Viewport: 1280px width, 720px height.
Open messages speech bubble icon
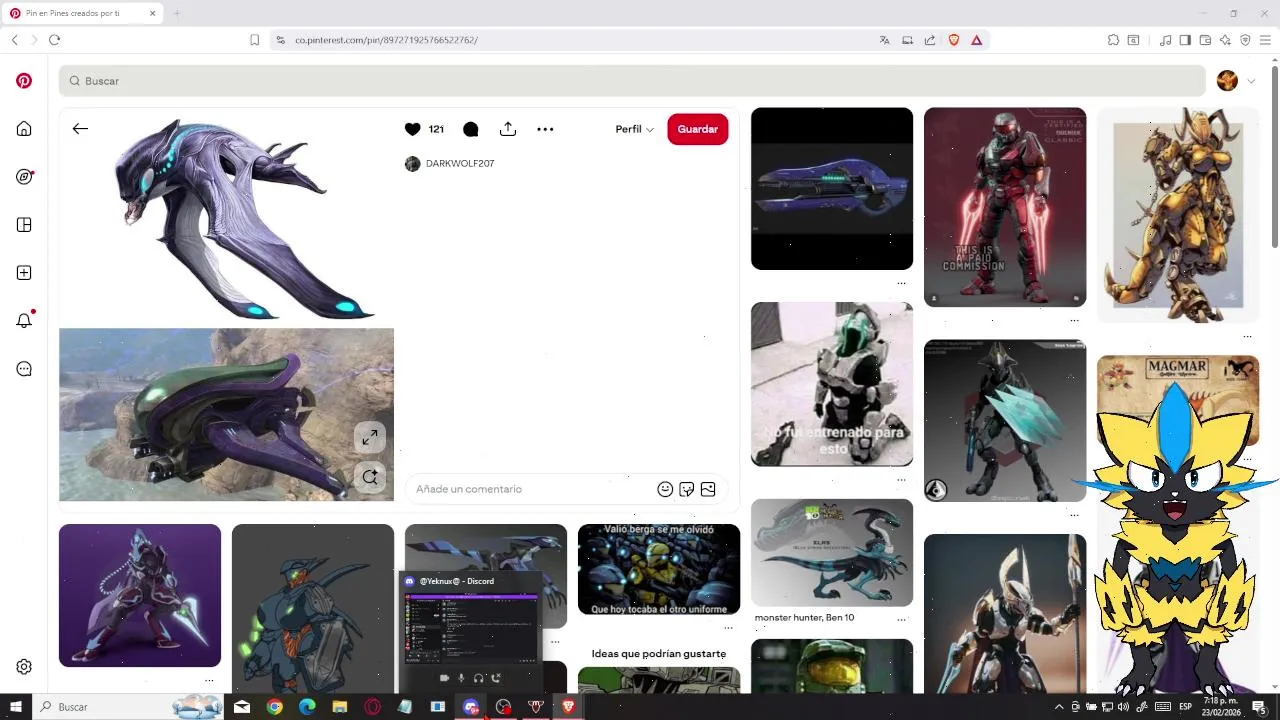[24, 369]
